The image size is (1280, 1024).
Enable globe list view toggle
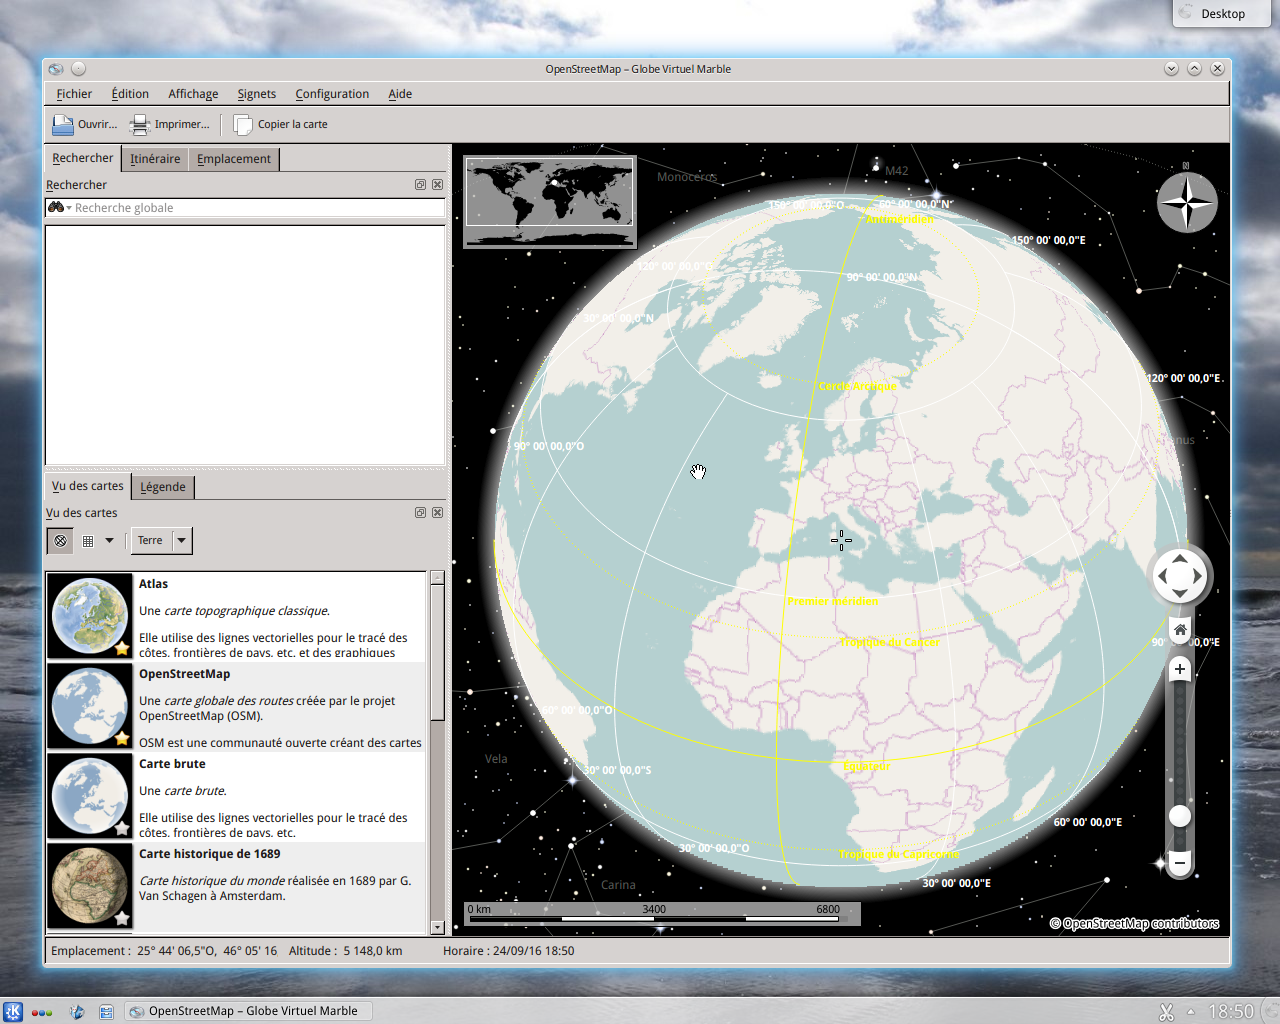point(61,540)
